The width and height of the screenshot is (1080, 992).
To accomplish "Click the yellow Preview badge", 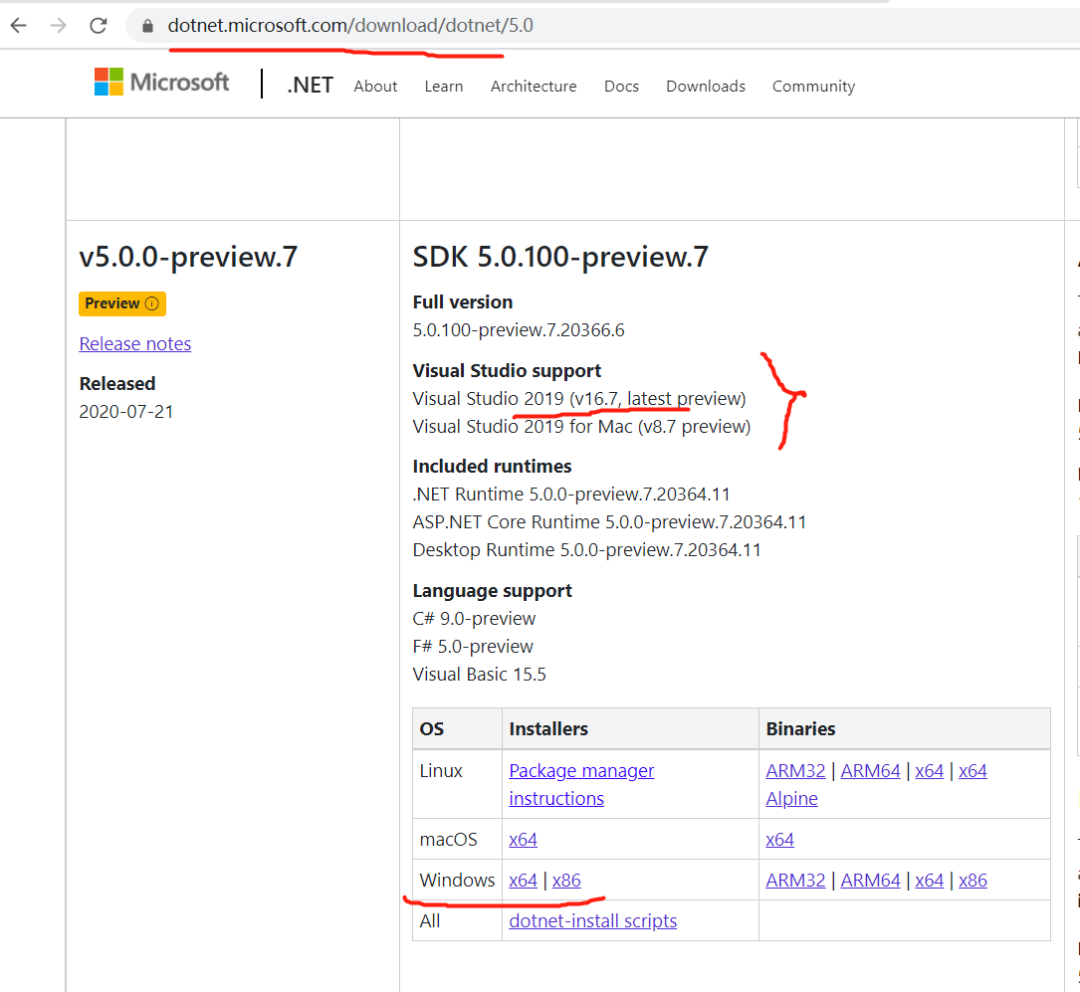I will point(122,304).
